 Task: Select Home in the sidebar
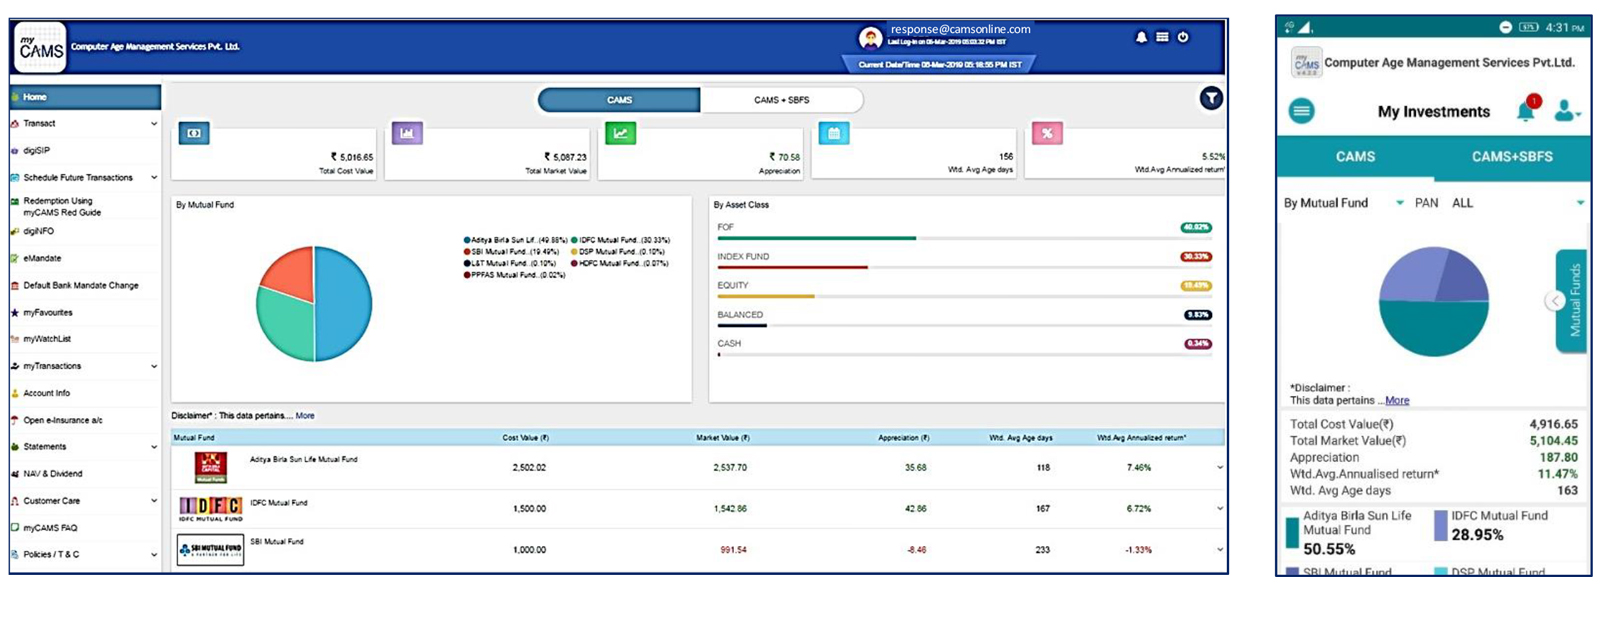pos(84,97)
